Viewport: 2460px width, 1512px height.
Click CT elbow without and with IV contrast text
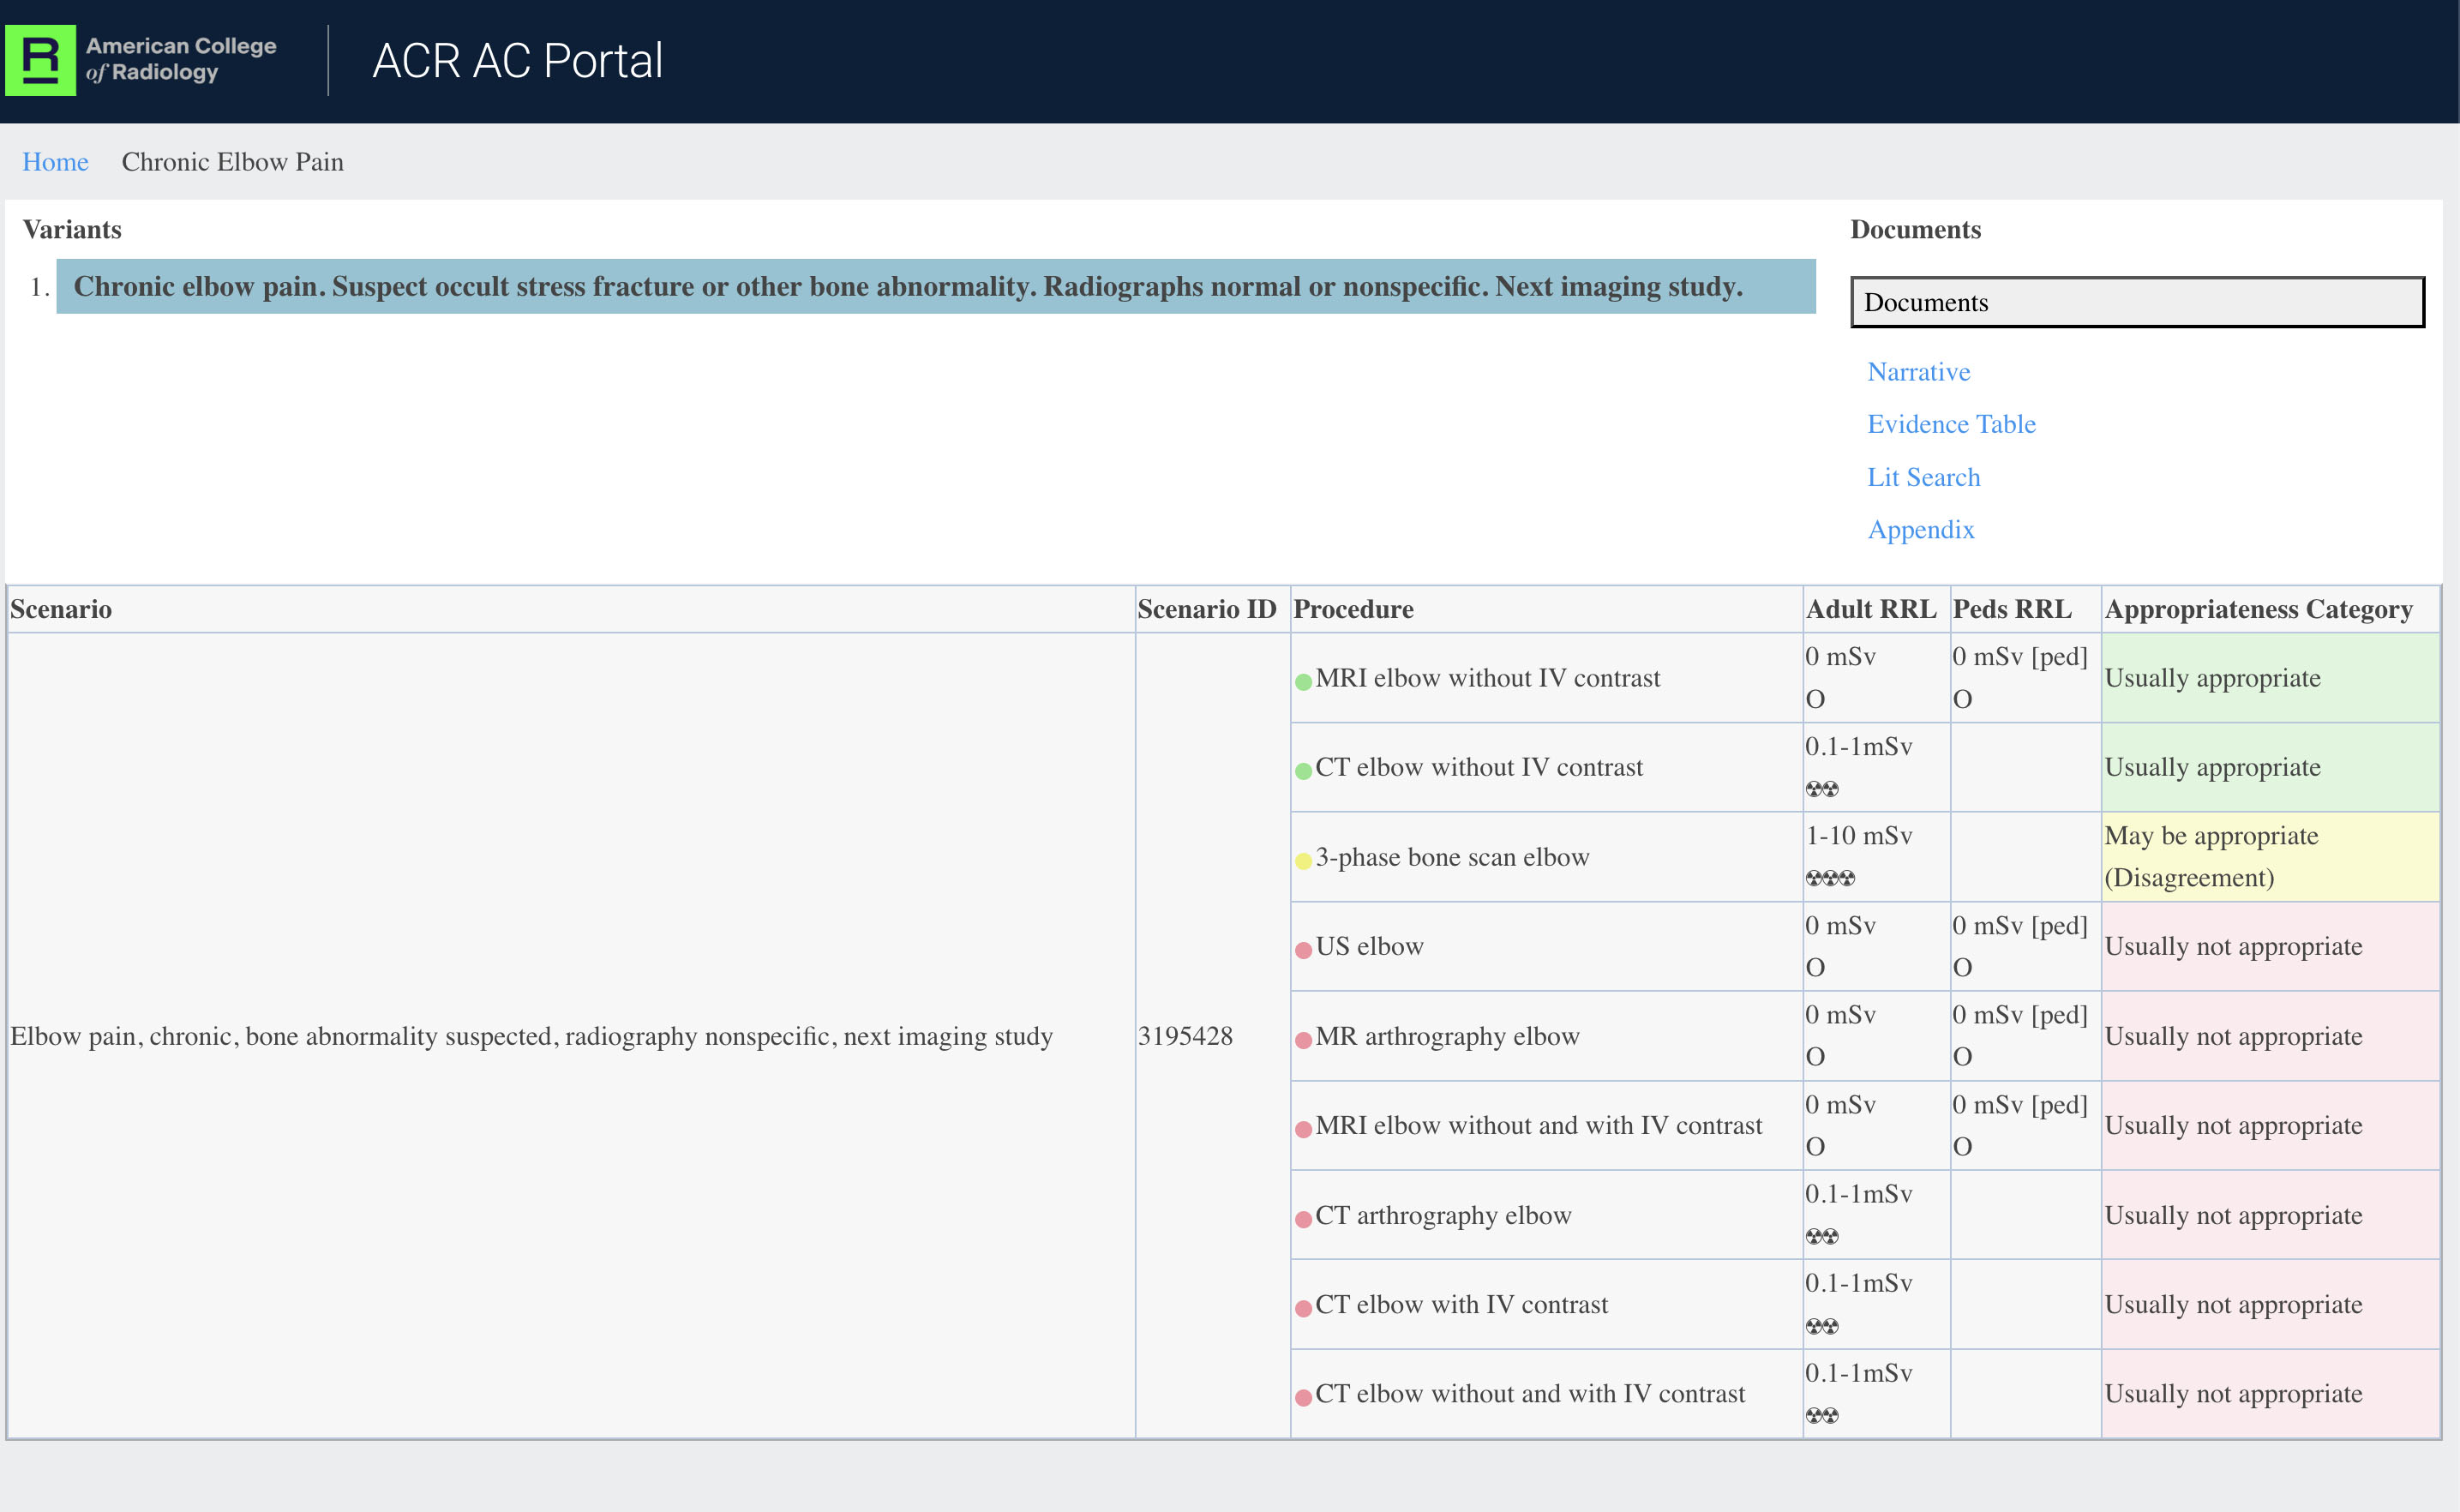tap(1530, 1394)
